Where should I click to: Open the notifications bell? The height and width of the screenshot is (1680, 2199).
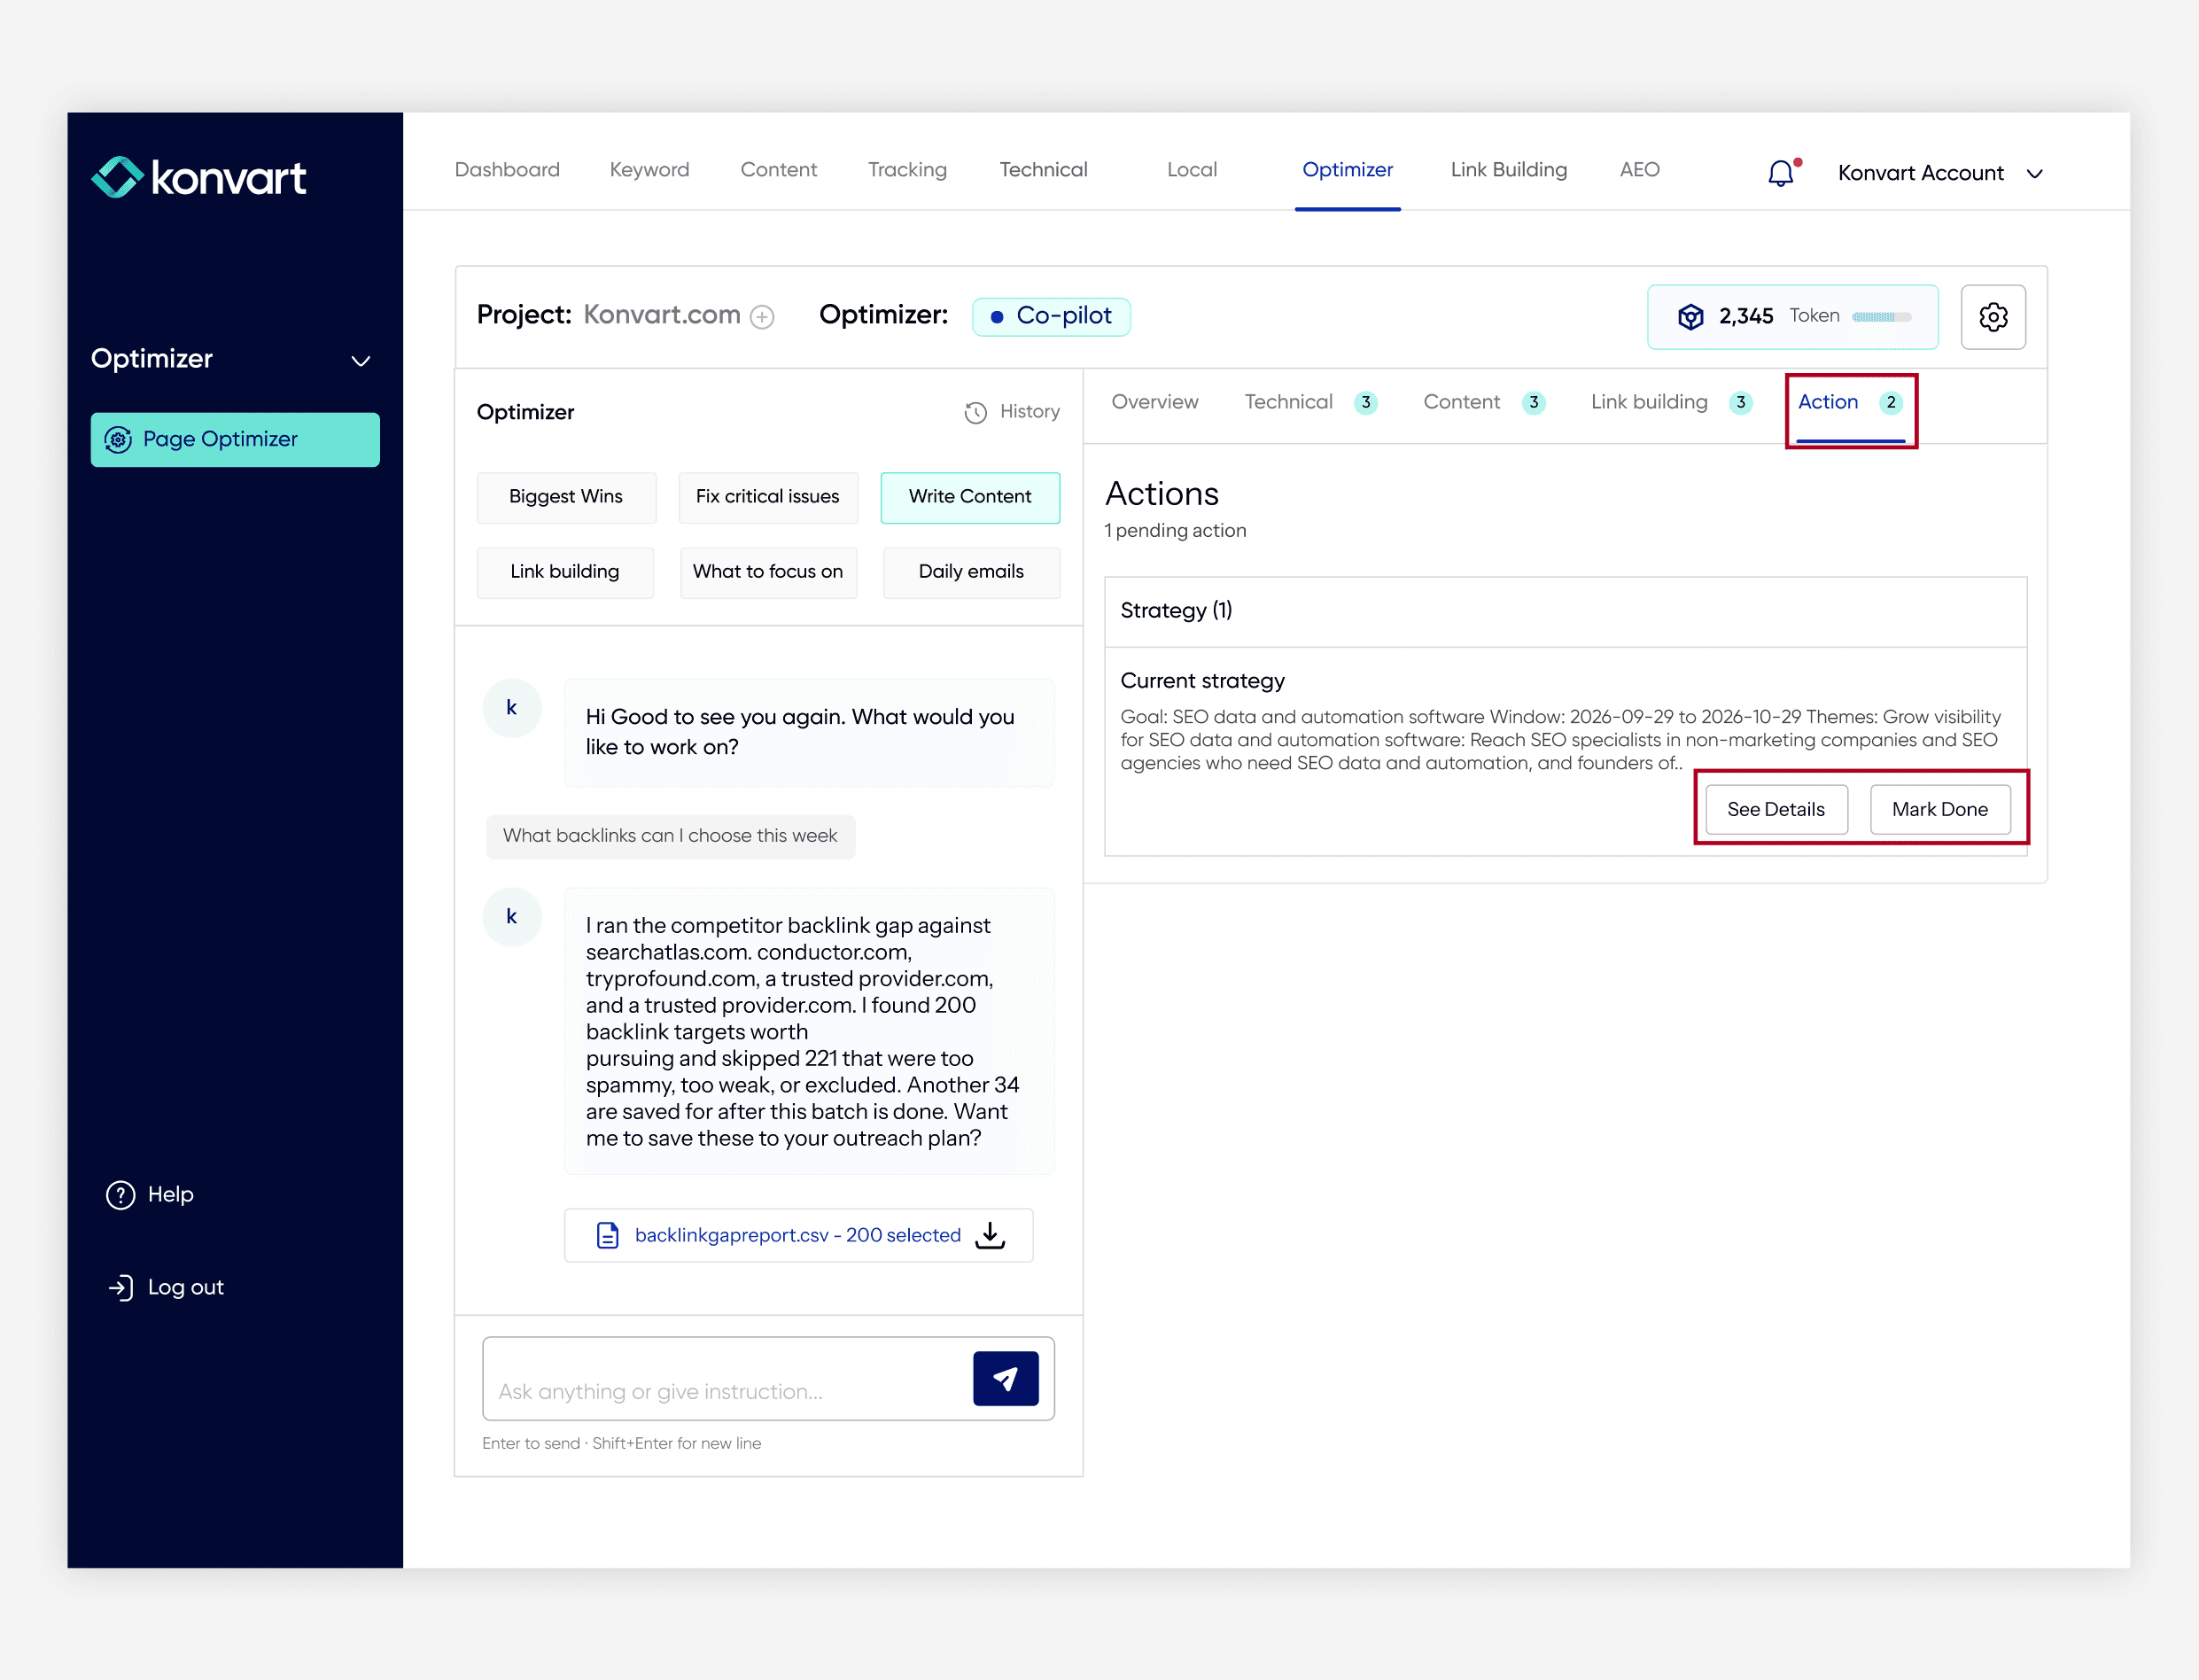(1781, 173)
